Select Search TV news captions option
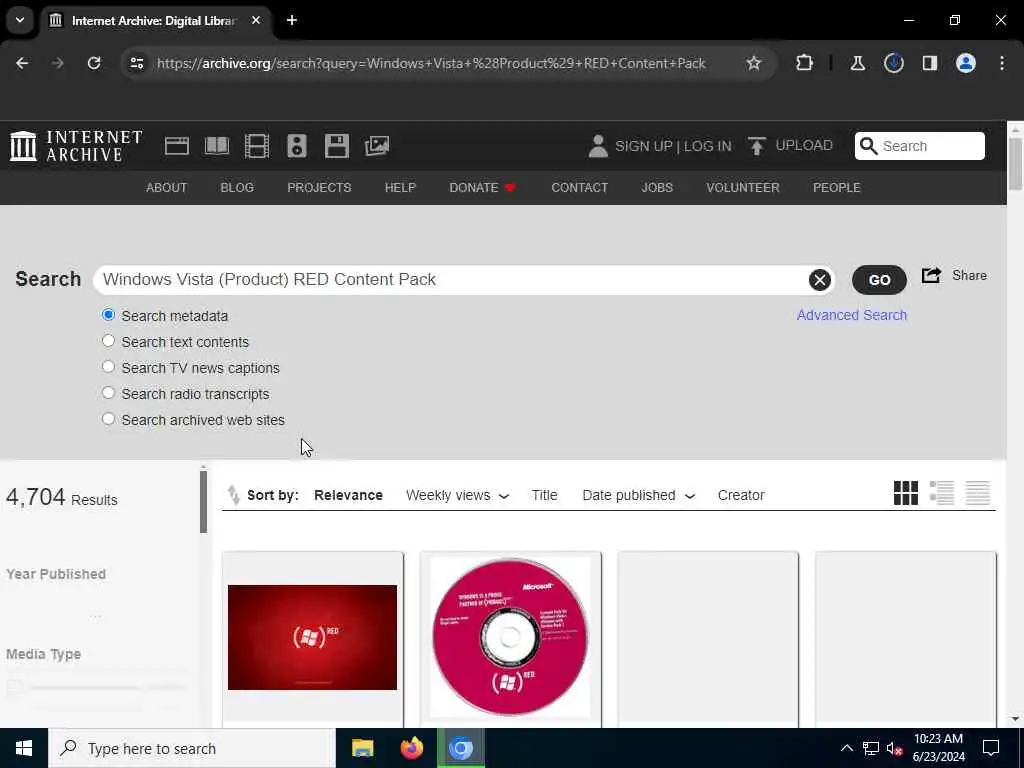This screenshot has height=768, width=1024. (x=108, y=367)
